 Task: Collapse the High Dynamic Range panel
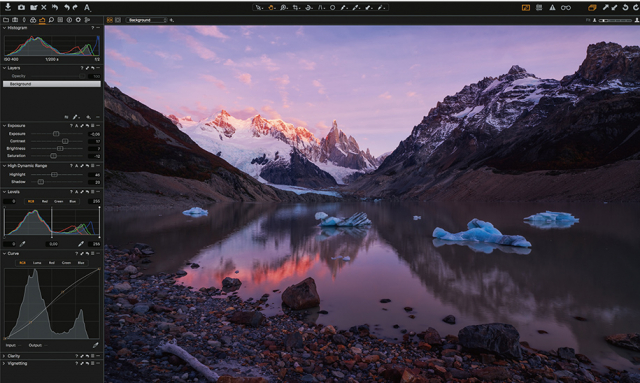tap(4, 165)
